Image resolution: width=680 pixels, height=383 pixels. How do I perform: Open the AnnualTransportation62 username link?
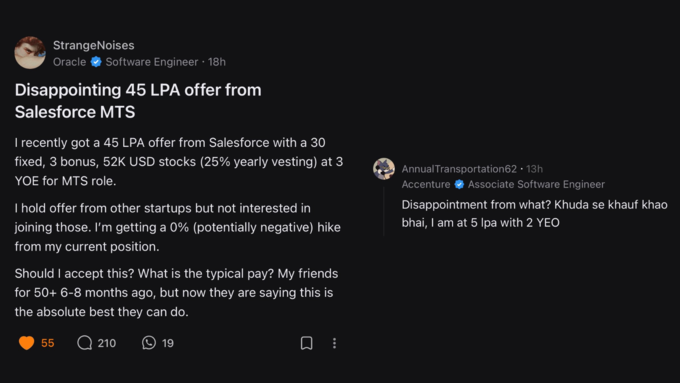(459, 169)
